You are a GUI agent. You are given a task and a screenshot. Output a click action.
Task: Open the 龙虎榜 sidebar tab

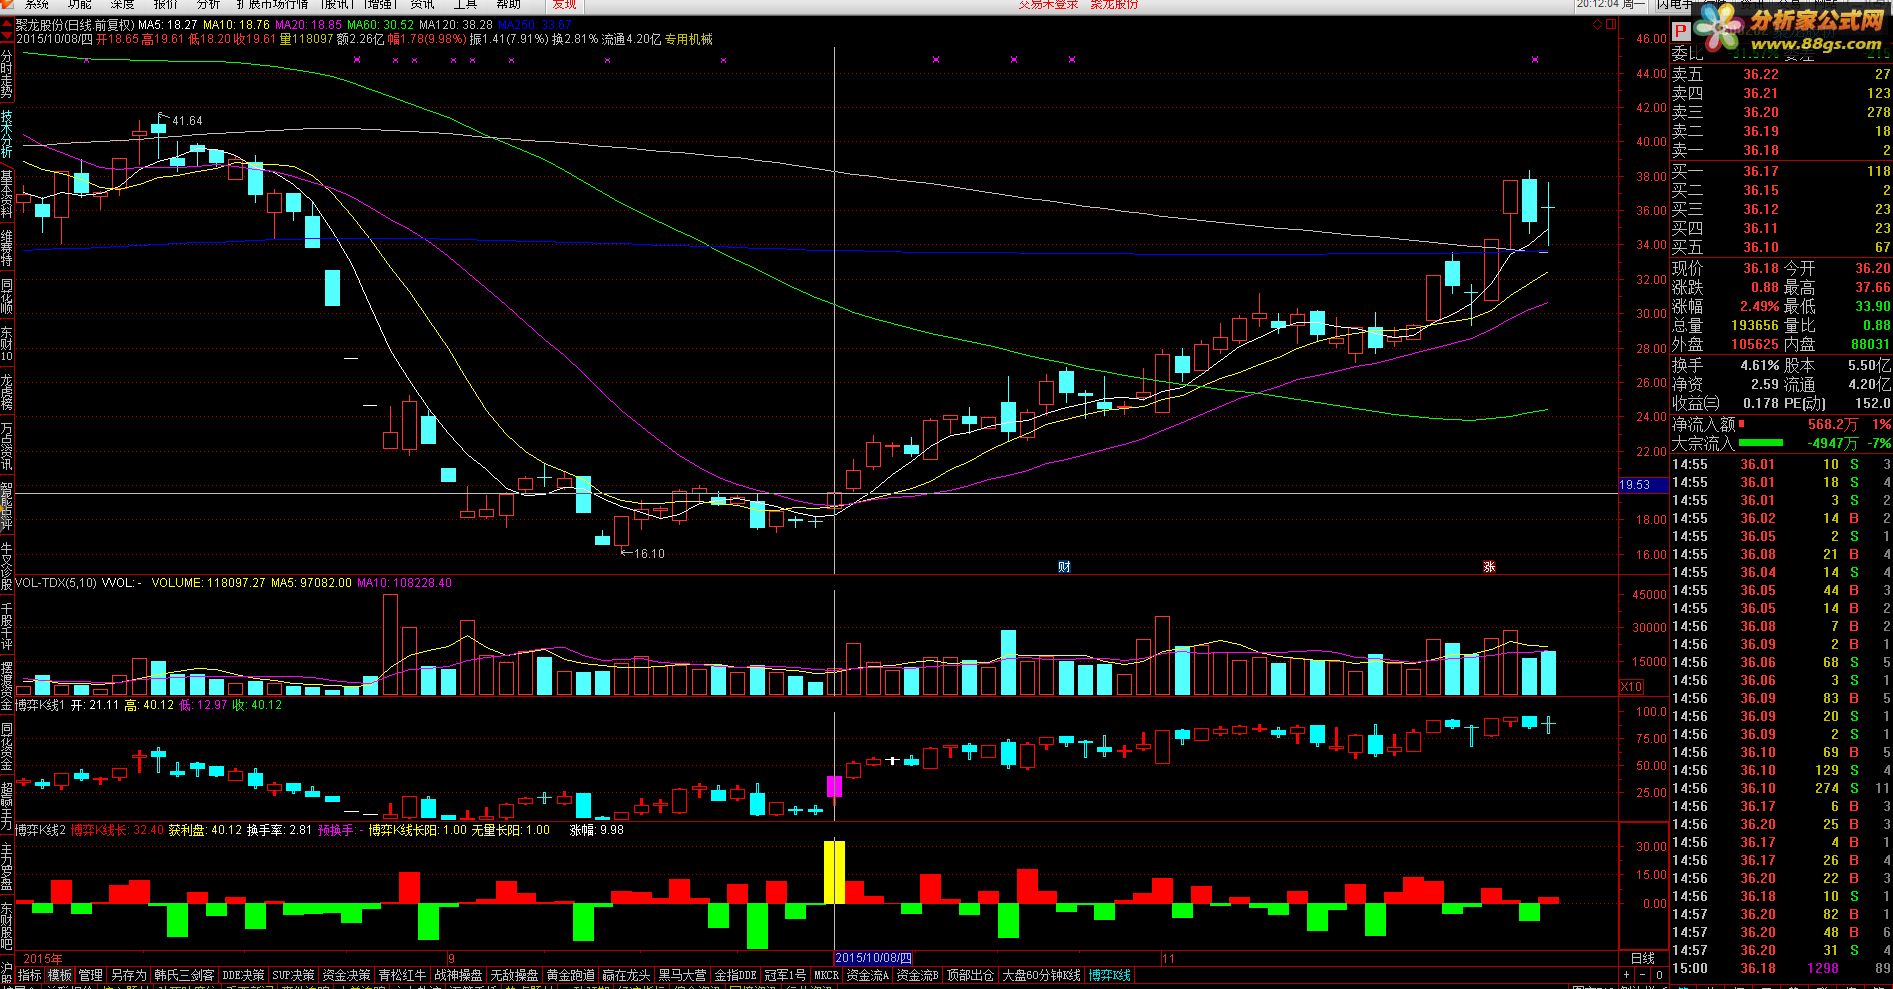point(7,392)
